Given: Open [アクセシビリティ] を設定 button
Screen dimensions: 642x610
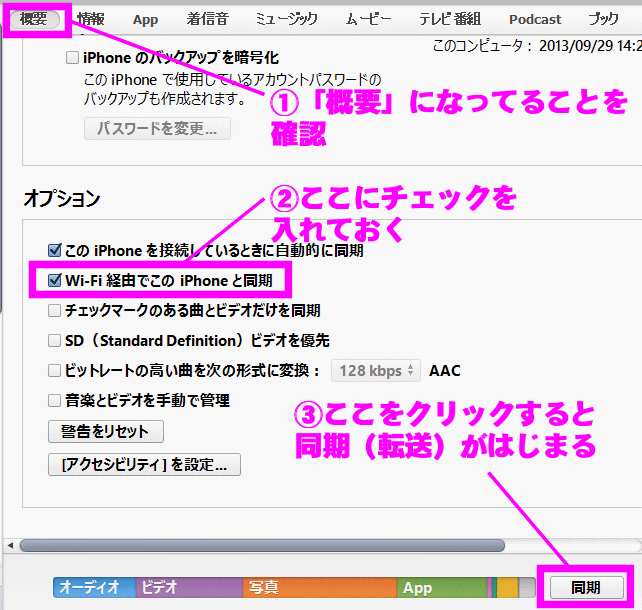Looking at the screenshot, I should coord(144,464).
